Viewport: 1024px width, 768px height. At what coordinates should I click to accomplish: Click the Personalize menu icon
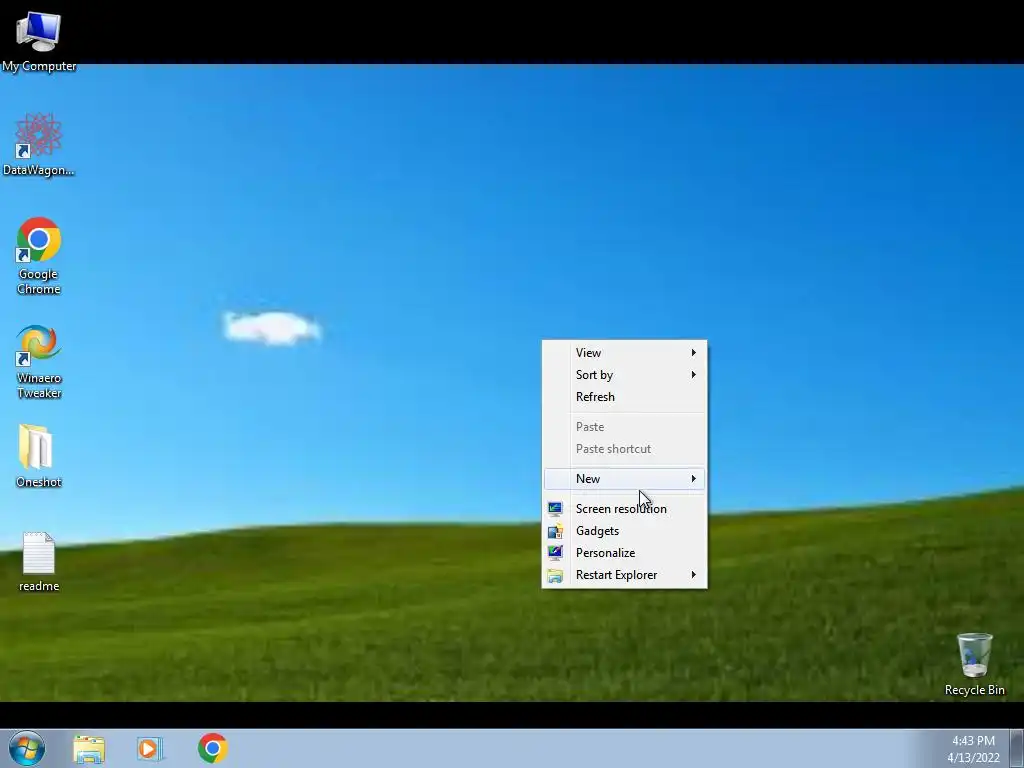point(555,552)
